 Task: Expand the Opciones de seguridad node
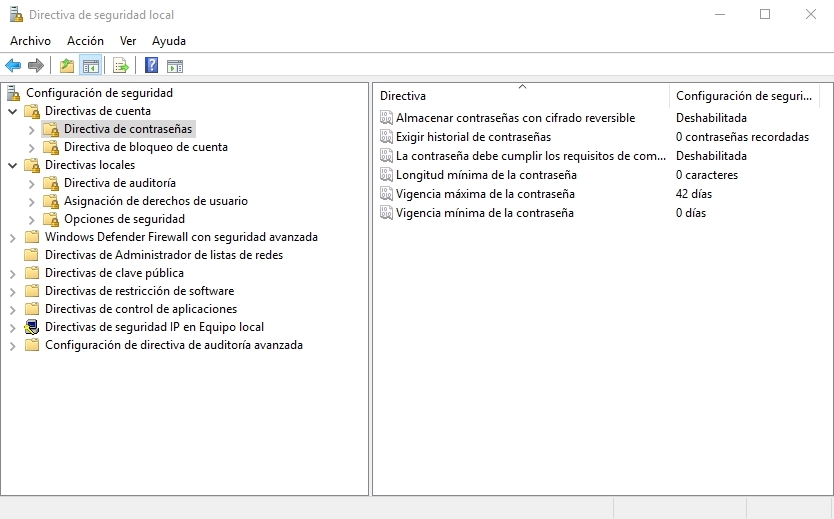tap(31, 220)
